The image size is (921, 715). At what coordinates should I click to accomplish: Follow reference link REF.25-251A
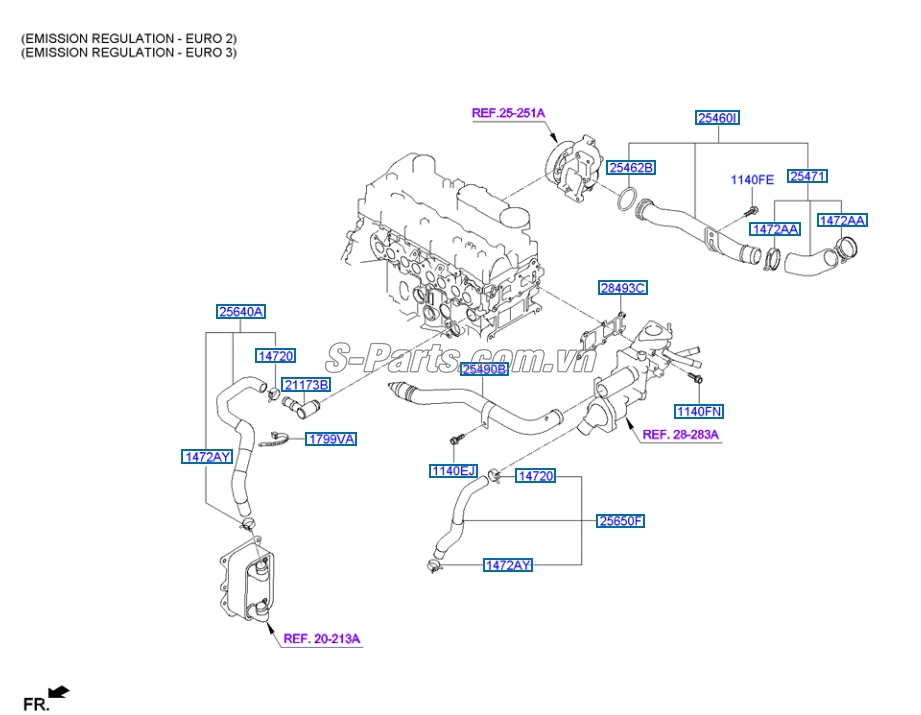[x=509, y=113]
